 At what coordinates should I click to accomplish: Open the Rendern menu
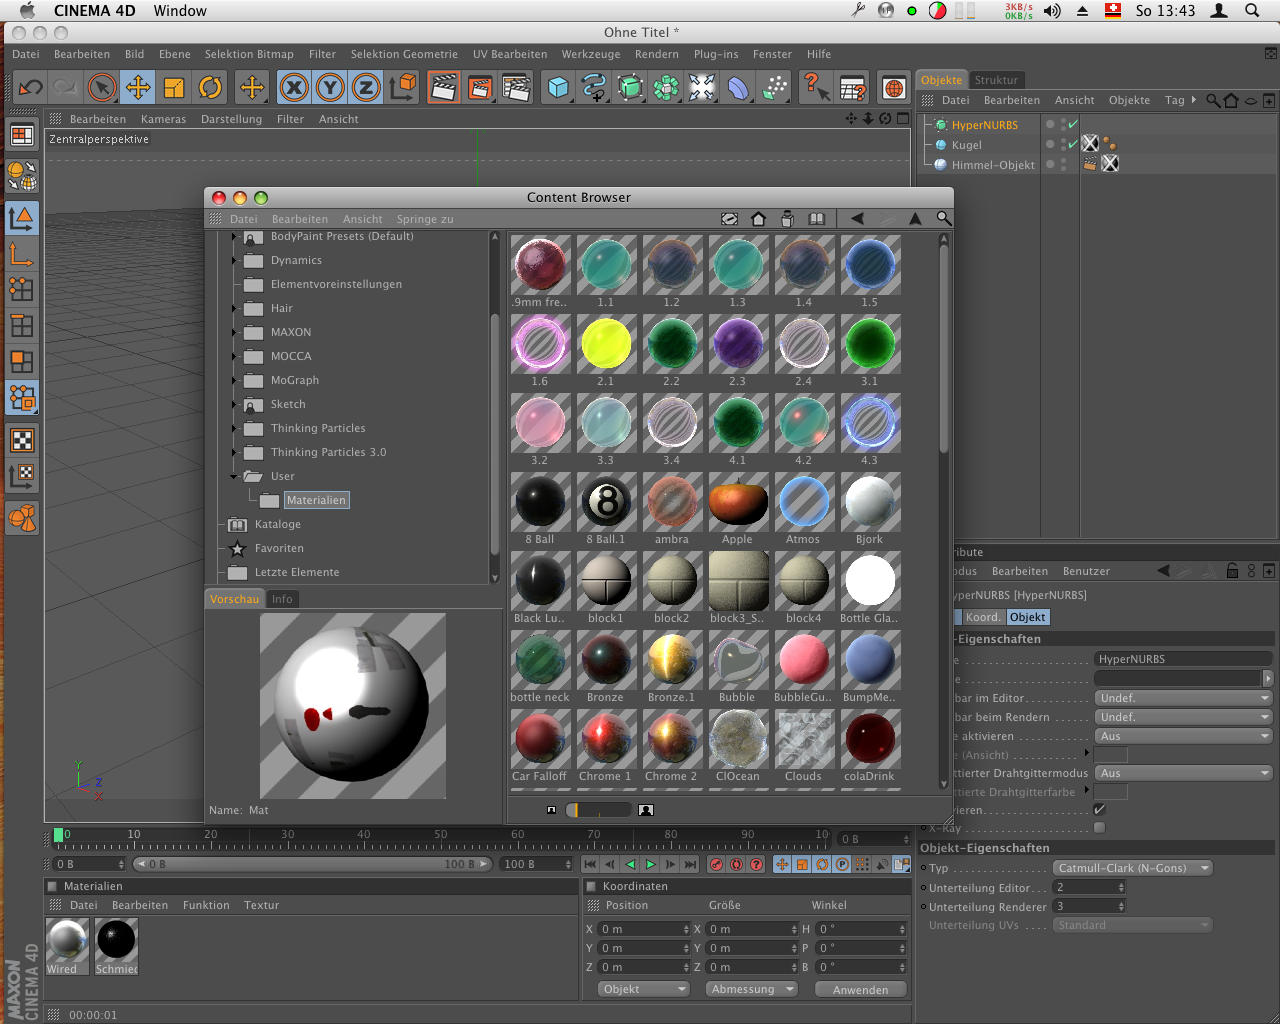click(656, 54)
